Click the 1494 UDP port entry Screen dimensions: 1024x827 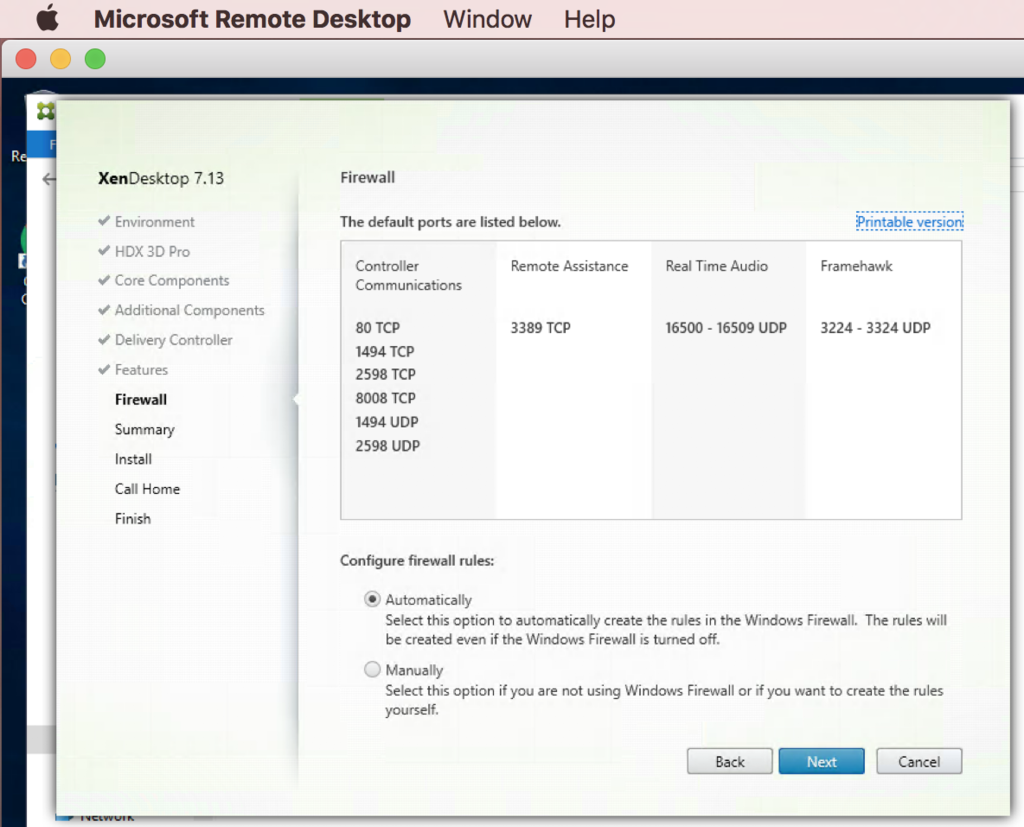(387, 422)
